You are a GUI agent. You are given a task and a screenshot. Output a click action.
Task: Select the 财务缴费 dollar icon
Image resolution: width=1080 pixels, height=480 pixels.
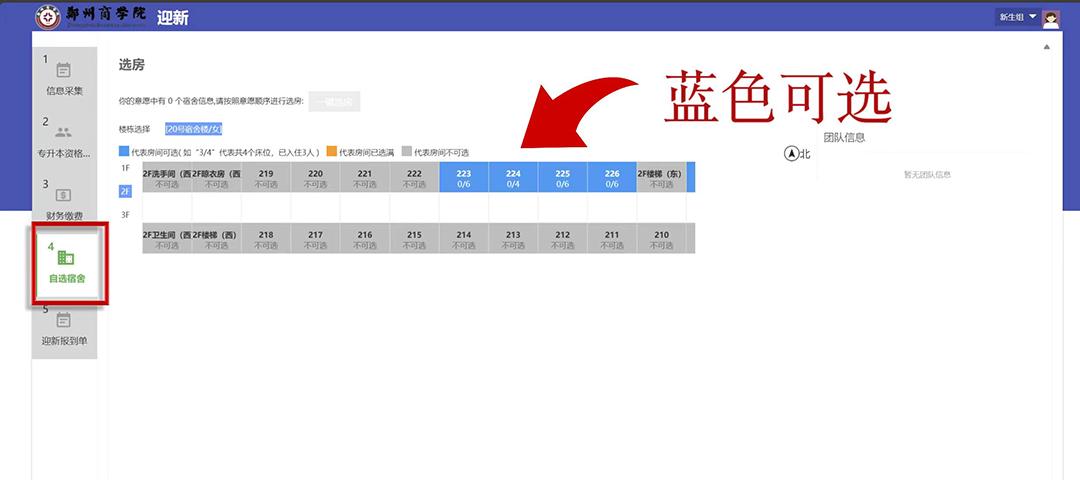point(64,195)
